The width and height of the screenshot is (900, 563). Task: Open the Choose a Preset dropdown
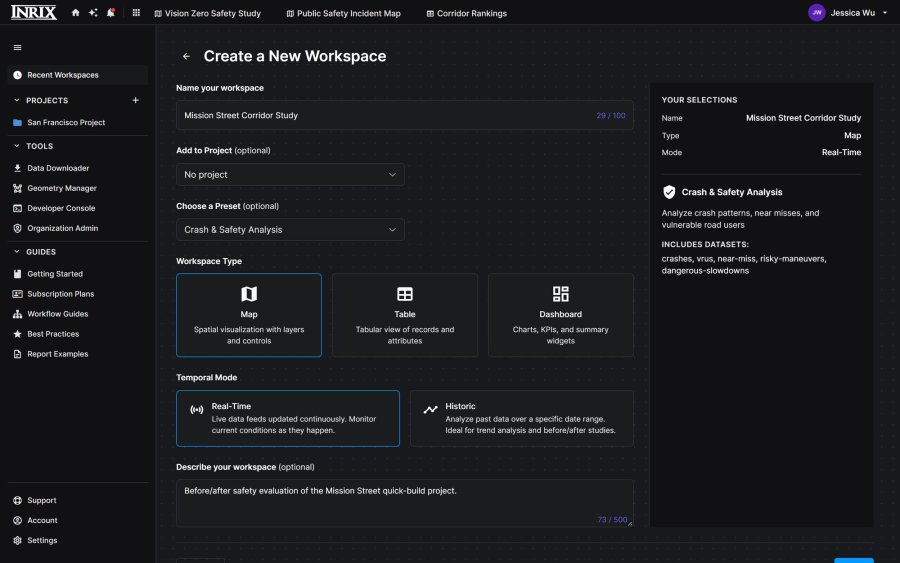[x=290, y=230]
